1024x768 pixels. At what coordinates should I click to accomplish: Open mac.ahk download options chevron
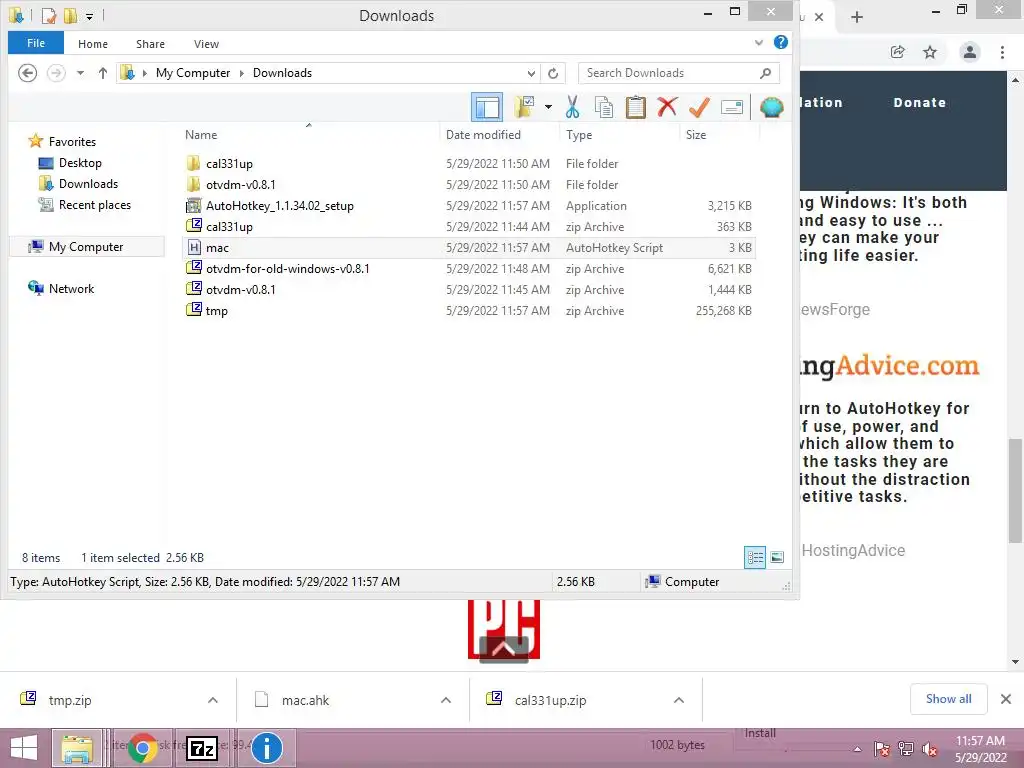[x=446, y=700]
